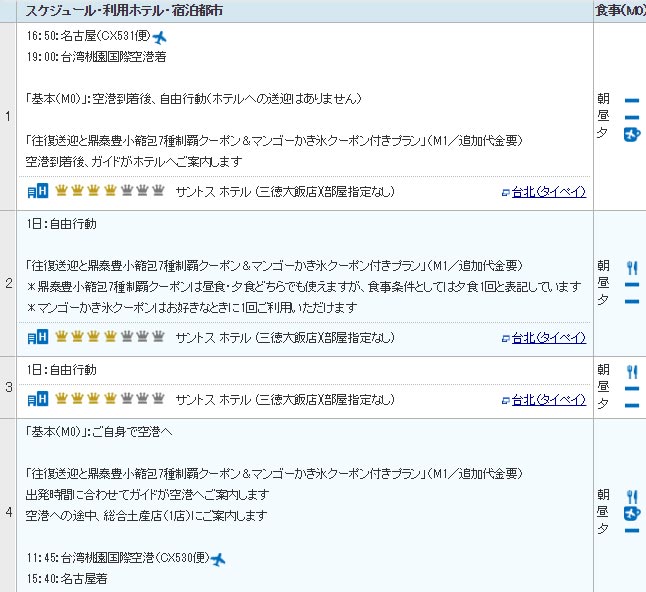
Task: Click 1日:自由行動 in the day 3 row
Action: pyautogui.click(x=61, y=370)
